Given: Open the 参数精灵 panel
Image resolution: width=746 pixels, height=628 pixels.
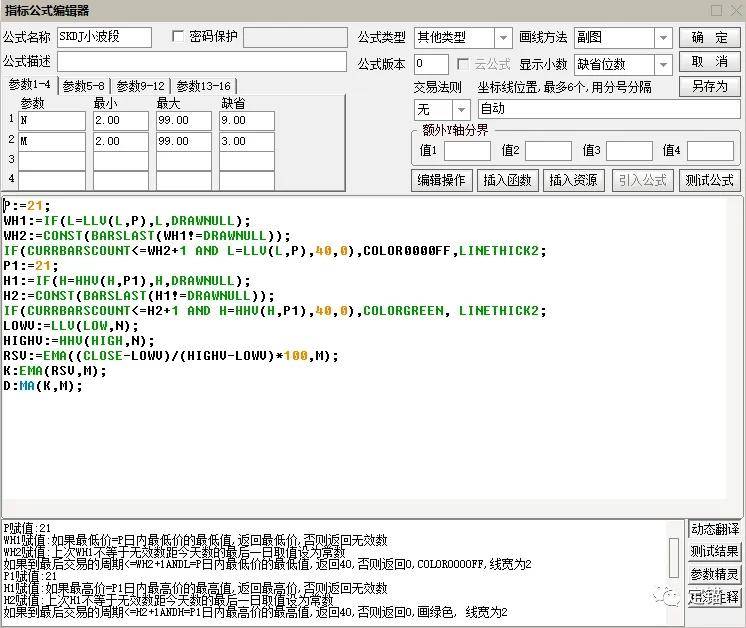Looking at the screenshot, I should 715,574.
